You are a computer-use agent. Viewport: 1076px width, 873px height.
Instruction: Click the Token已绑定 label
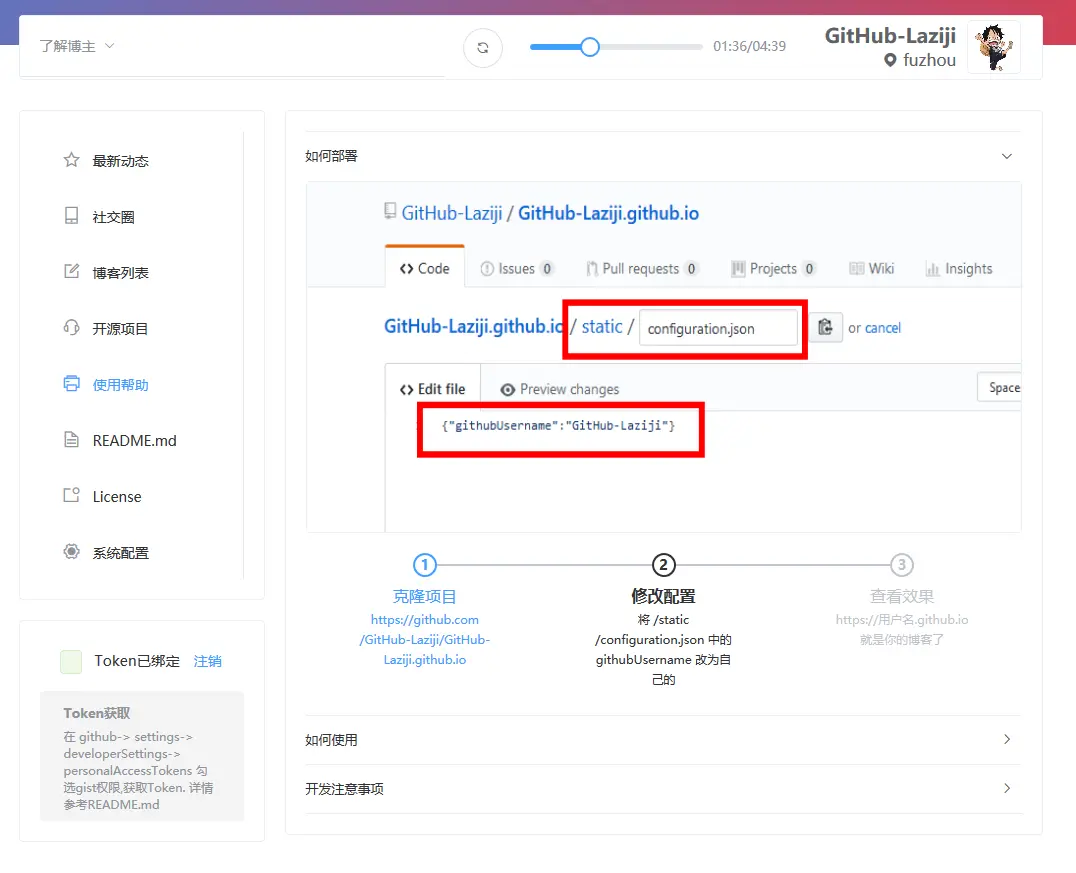point(137,661)
